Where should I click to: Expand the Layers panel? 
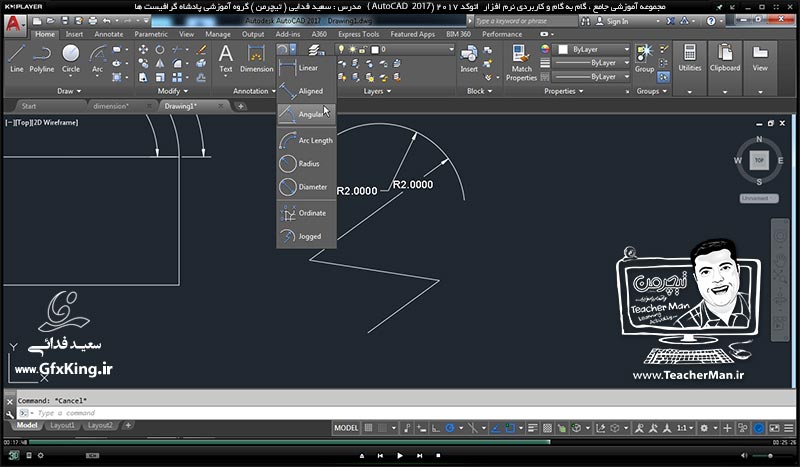pyautogui.click(x=378, y=91)
